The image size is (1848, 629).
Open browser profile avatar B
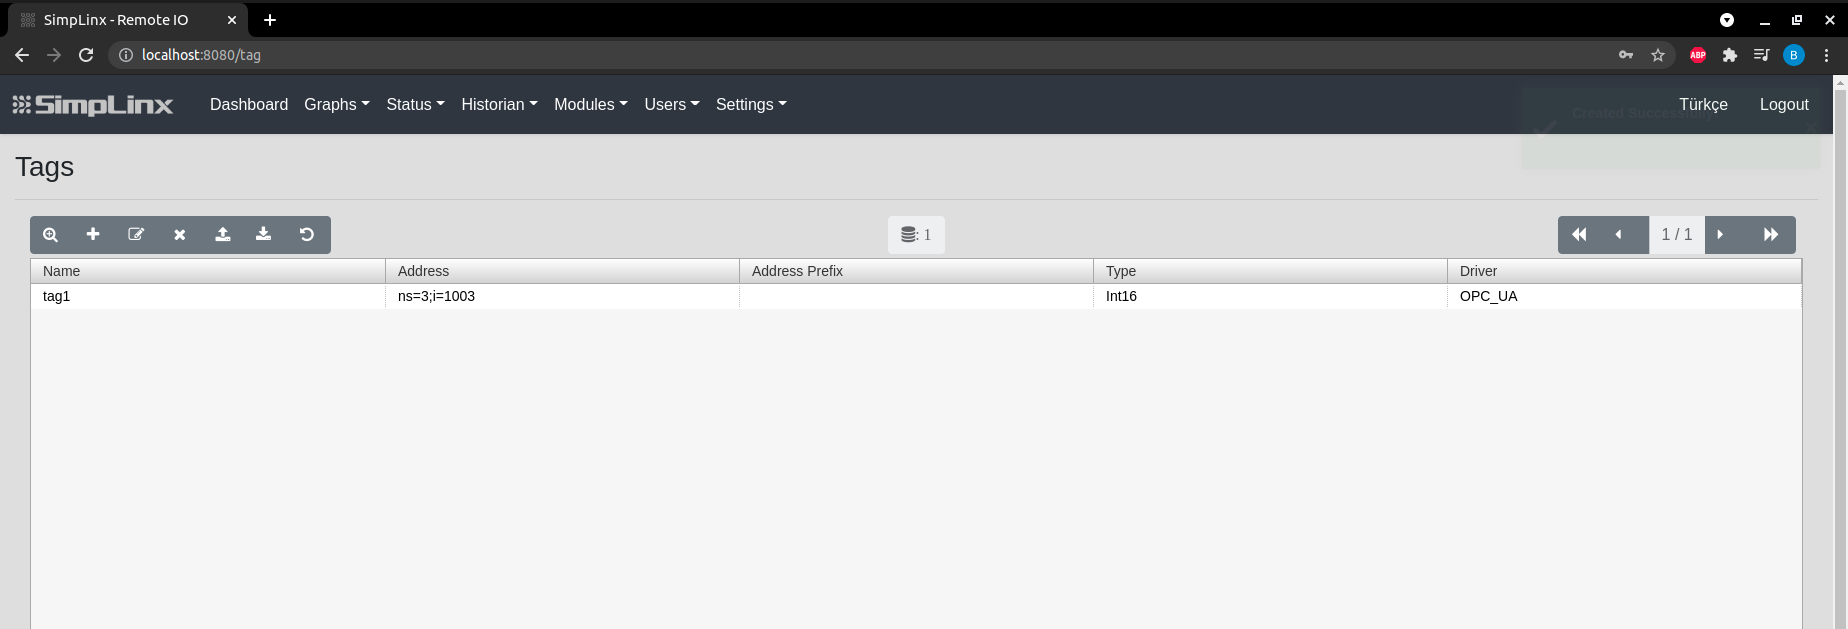(x=1794, y=55)
